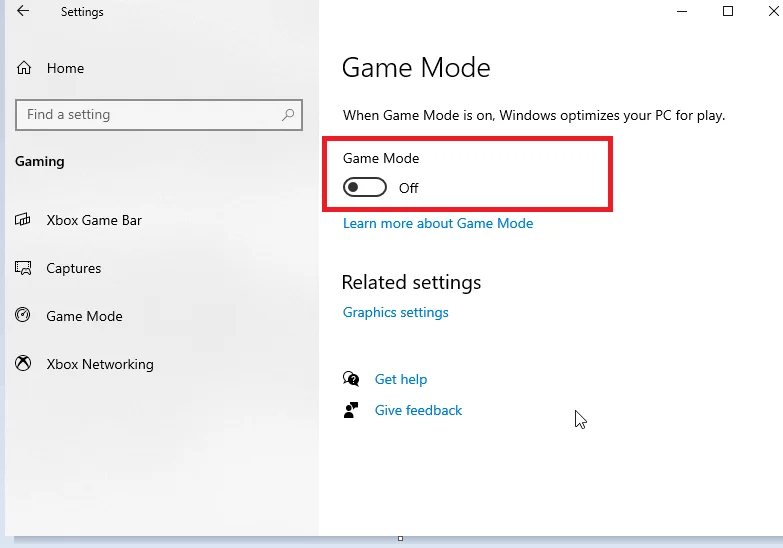Open Learn more about Game Mode link

click(438, 223)
